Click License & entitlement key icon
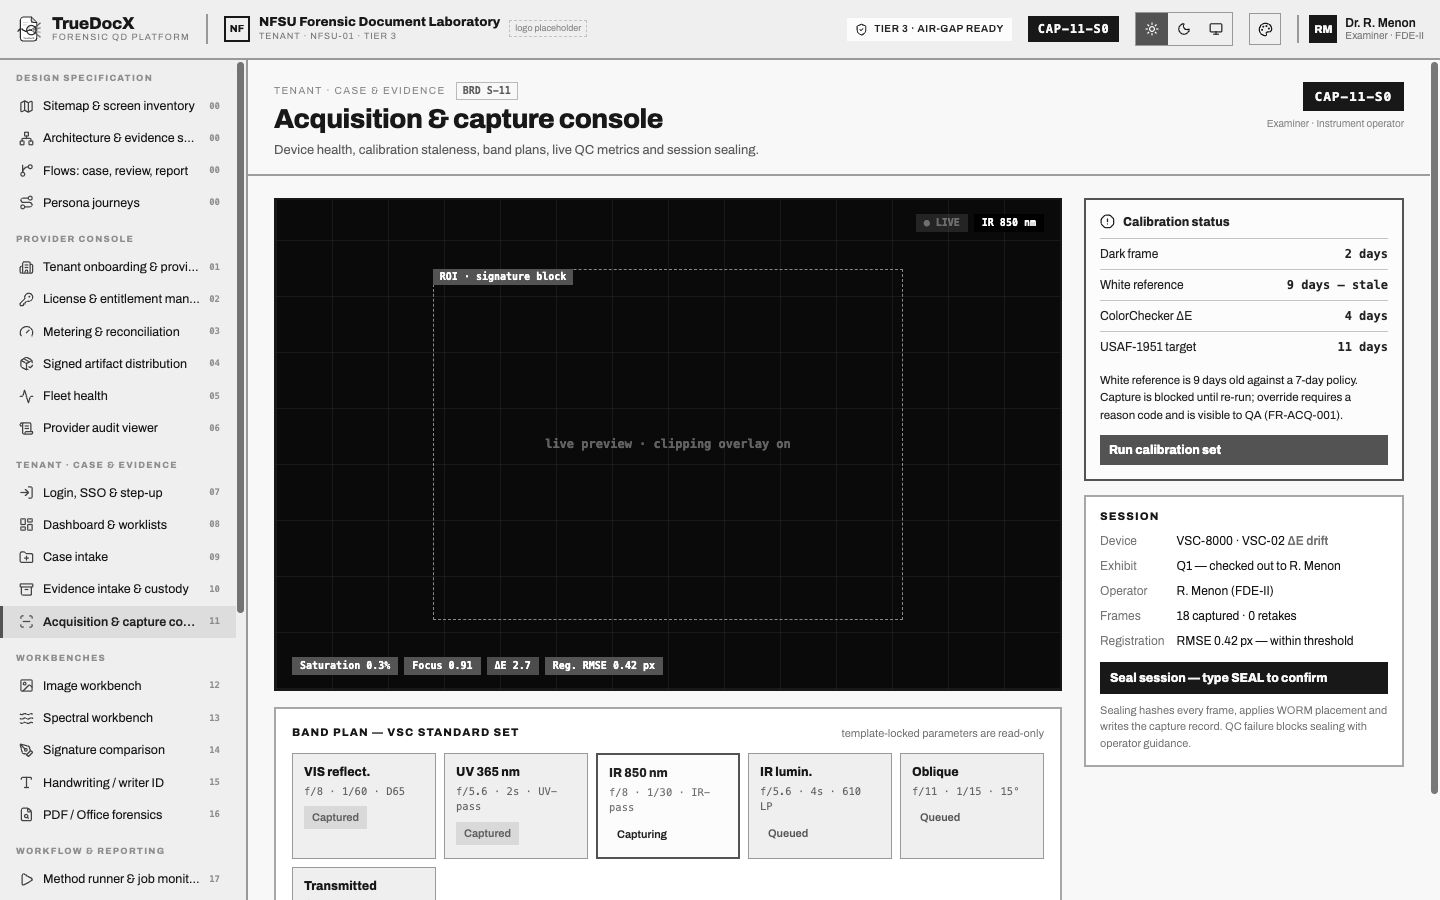 27,299
